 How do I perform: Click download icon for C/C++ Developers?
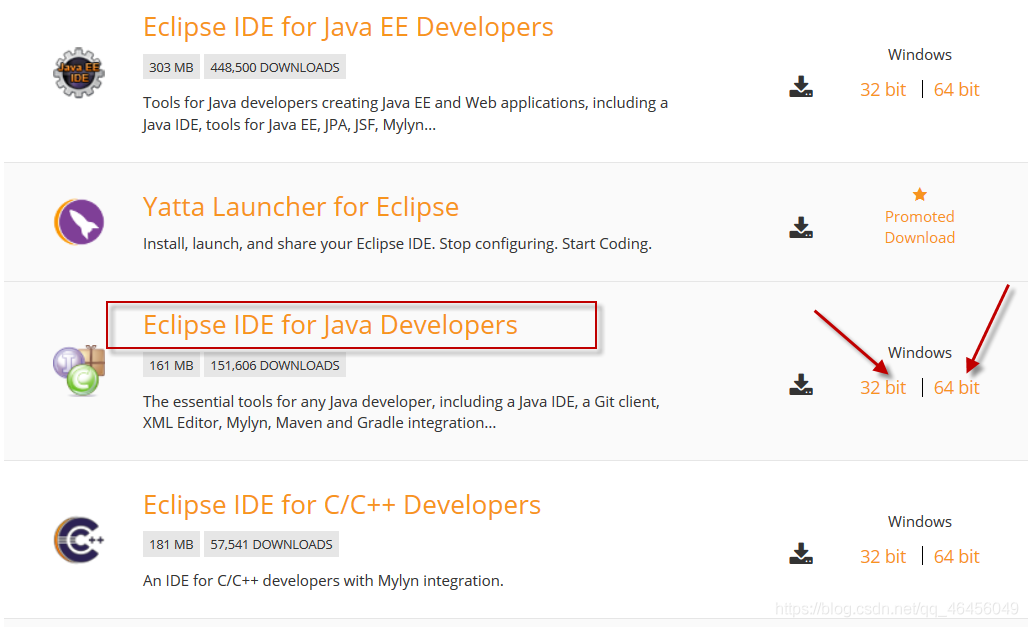801,554
